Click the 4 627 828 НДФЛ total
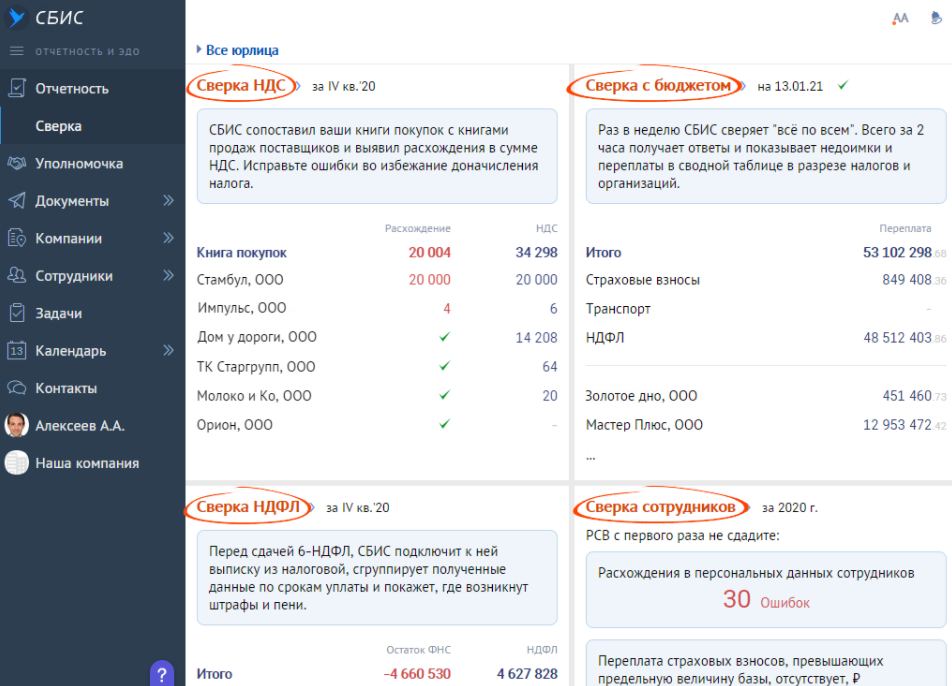This screenshot has width=952, height=686. pos(527,674)
